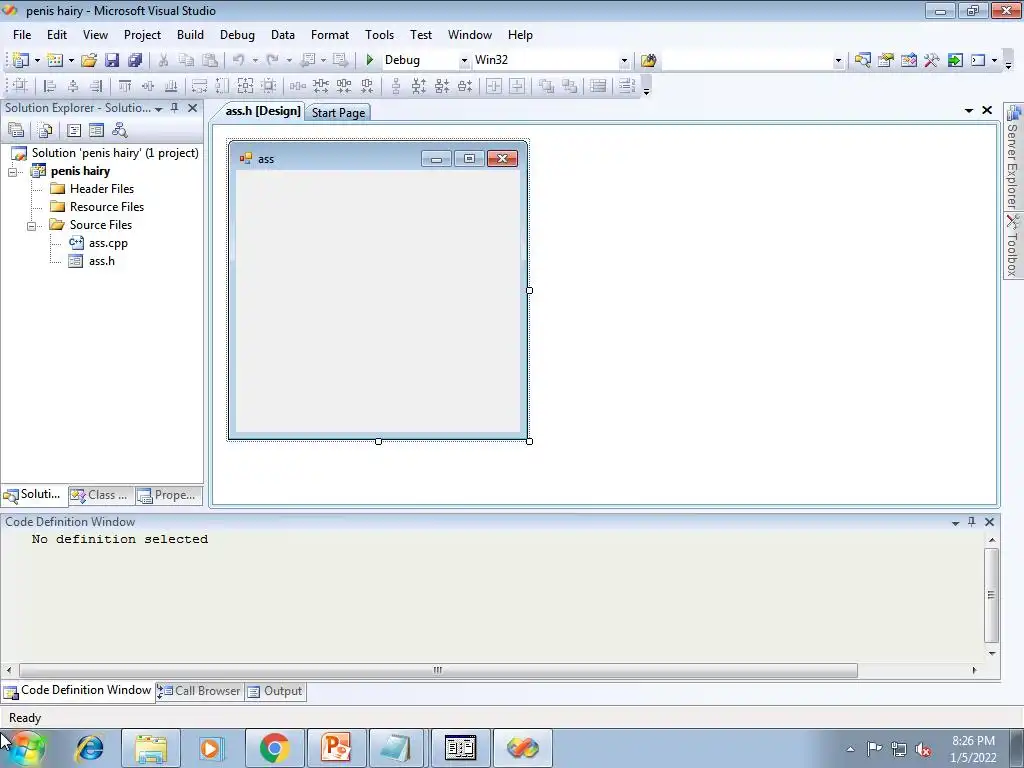Open the Debug configuration dropdown

pyautogui.click(x=464, y=61)
